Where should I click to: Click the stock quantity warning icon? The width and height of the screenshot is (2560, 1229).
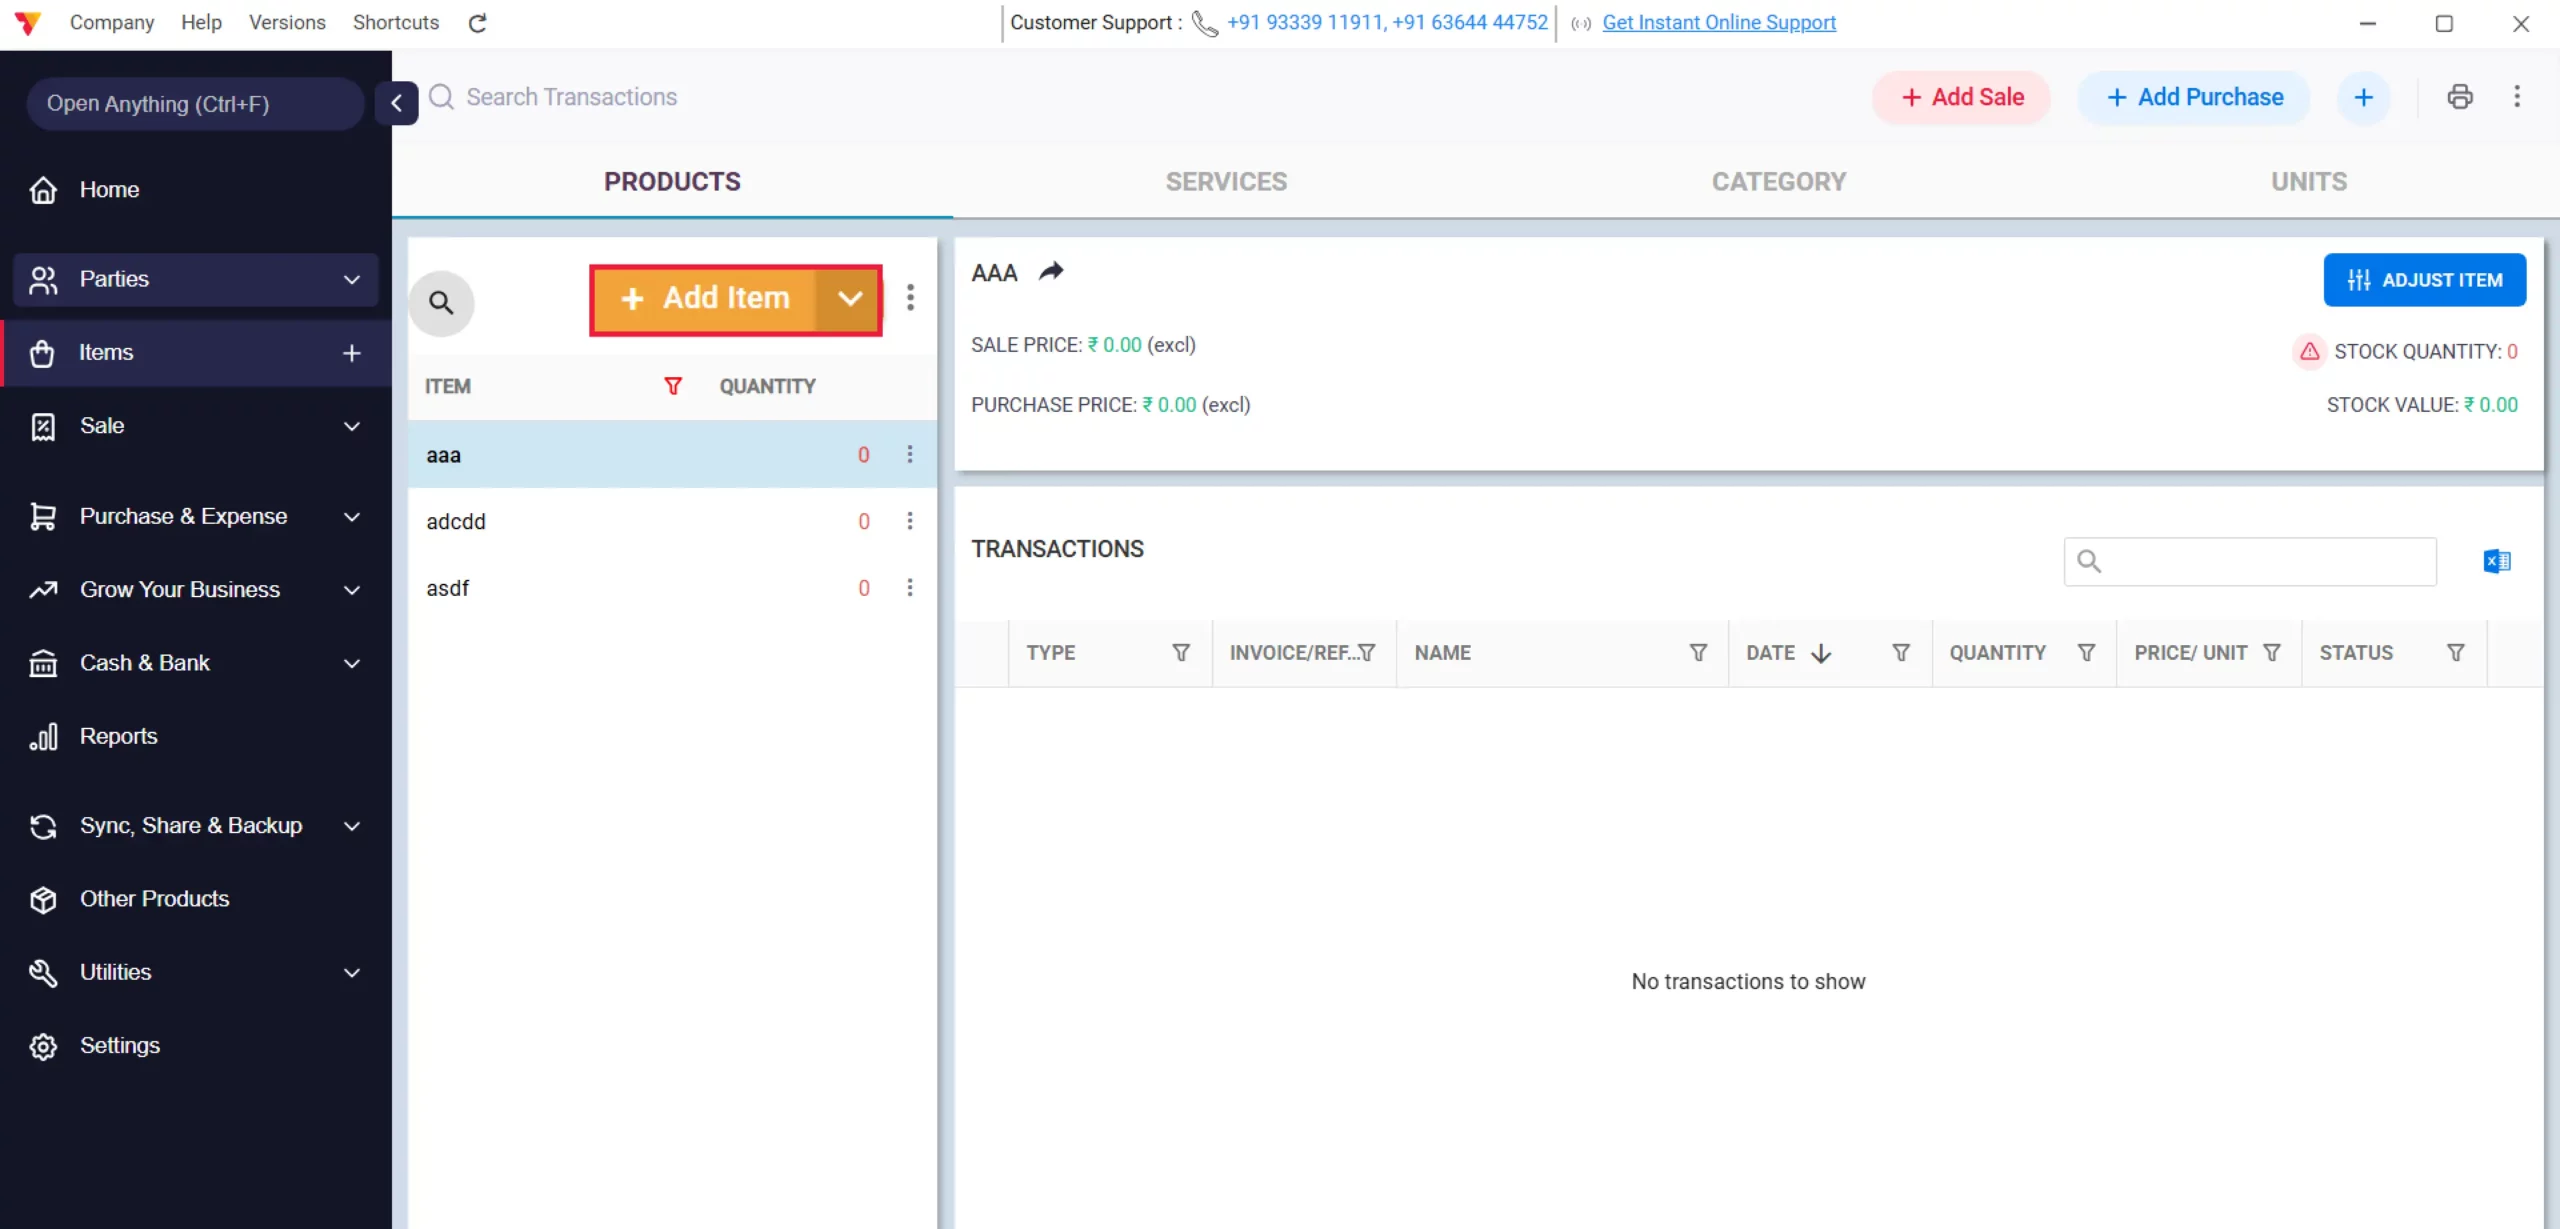point(2309,351)
